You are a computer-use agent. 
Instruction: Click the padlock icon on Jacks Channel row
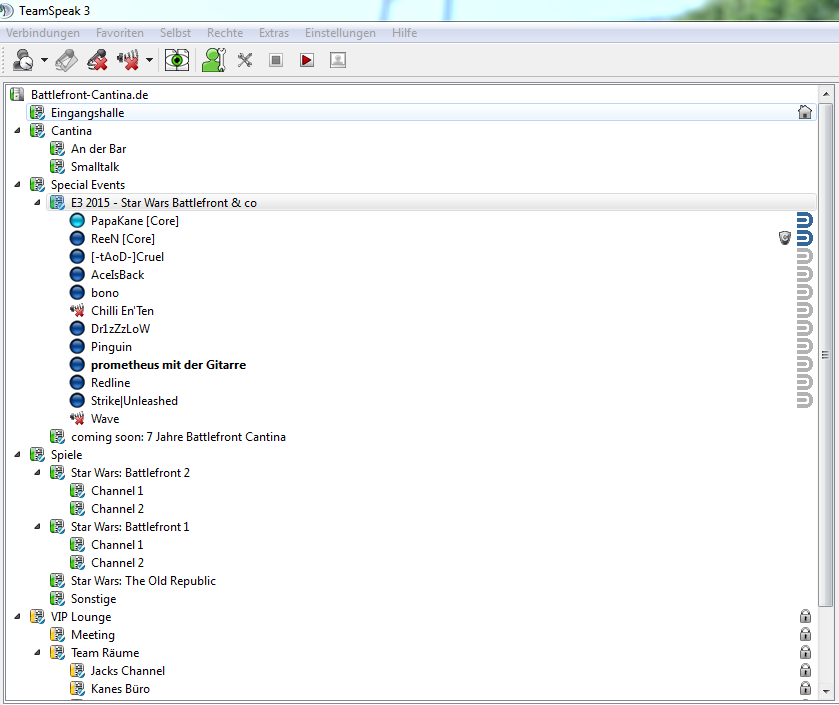(x=805, y=670)
